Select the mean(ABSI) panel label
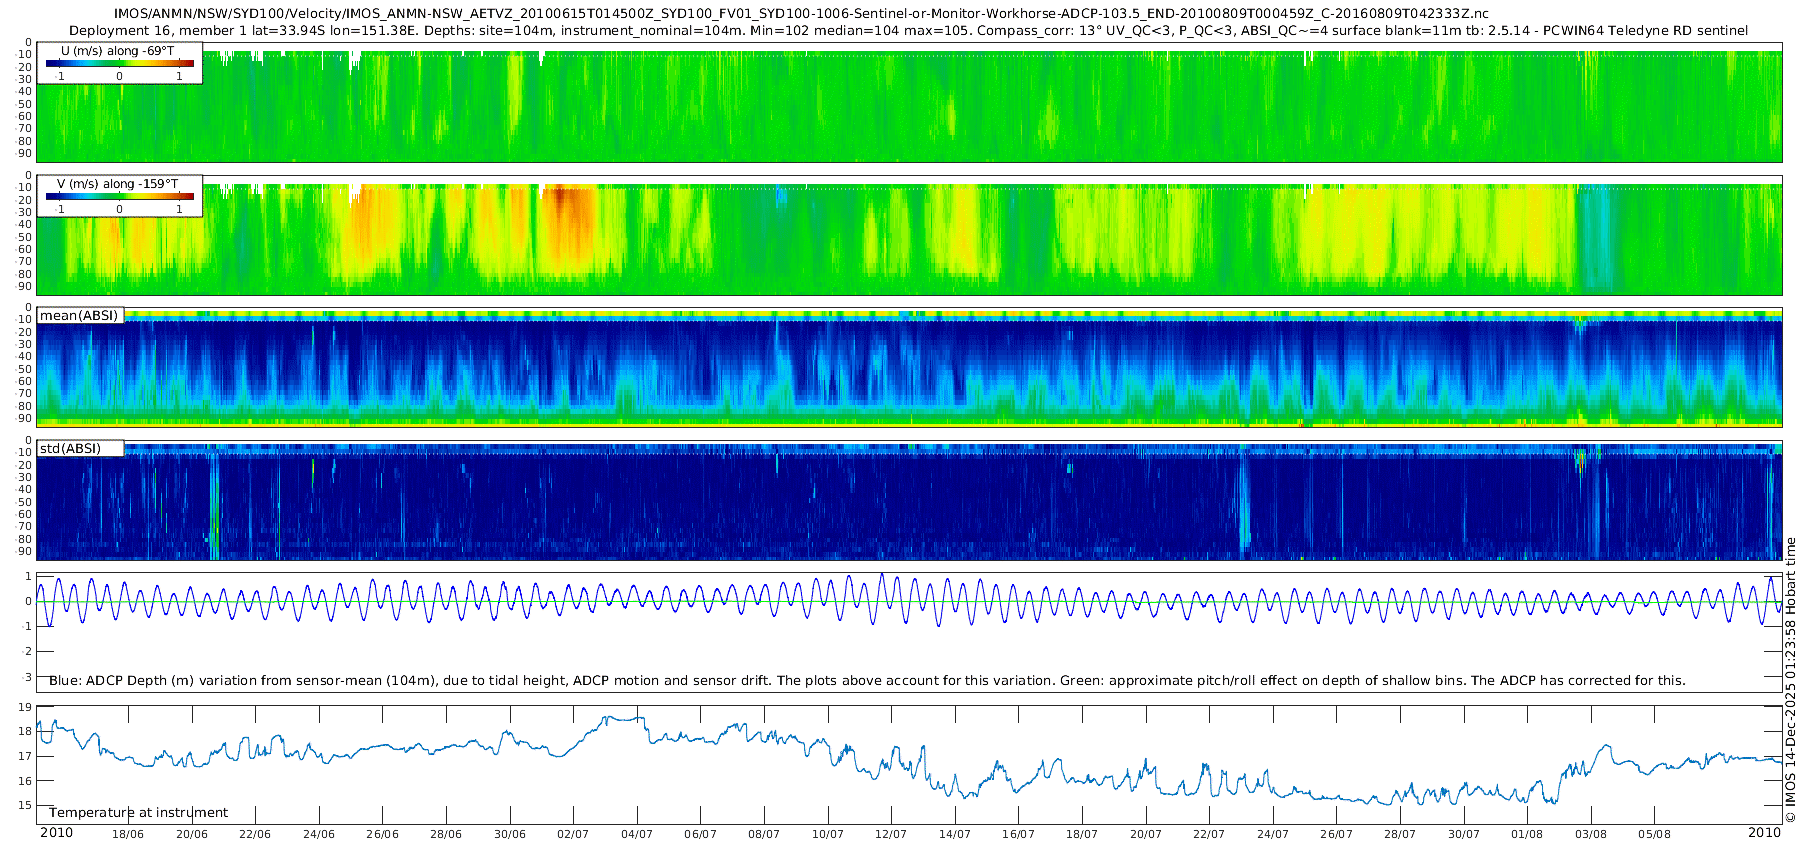This screenshot has width=1800, height=850. pyautogui.click(x=79, y=316)
